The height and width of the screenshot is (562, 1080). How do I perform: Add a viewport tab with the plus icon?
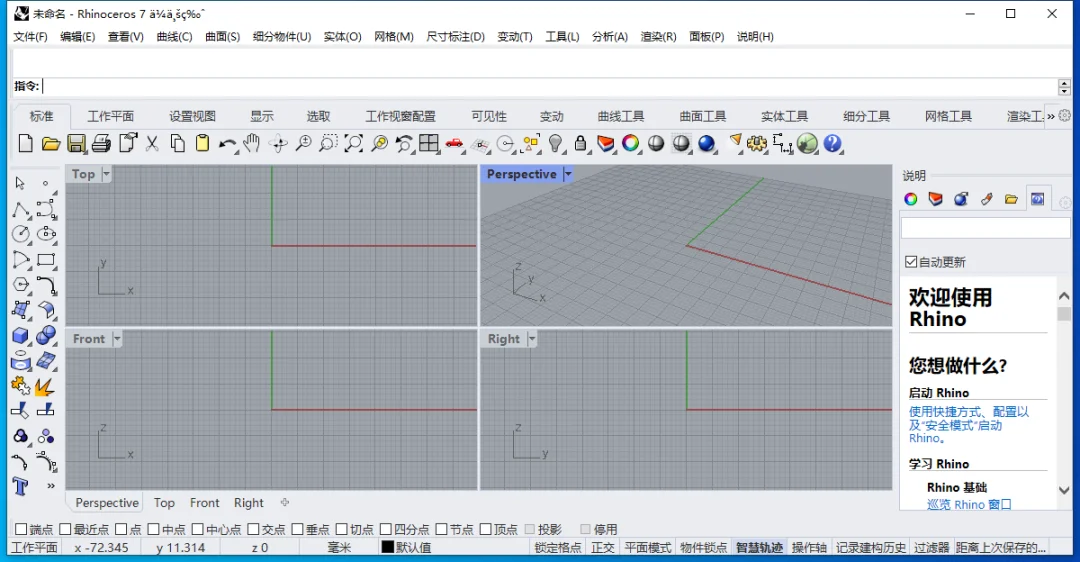(x=284, y=502)
